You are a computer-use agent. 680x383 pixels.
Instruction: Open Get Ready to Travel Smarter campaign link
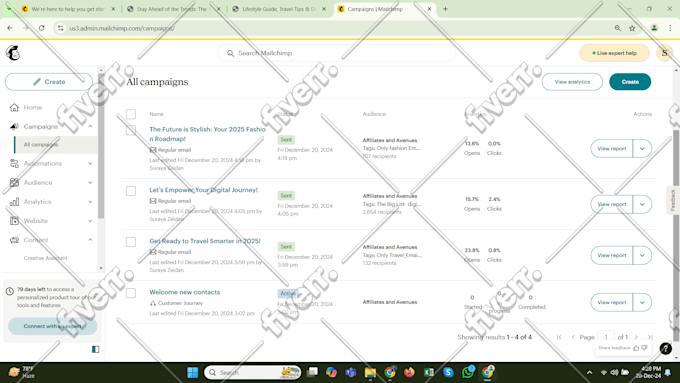point(205,241)
